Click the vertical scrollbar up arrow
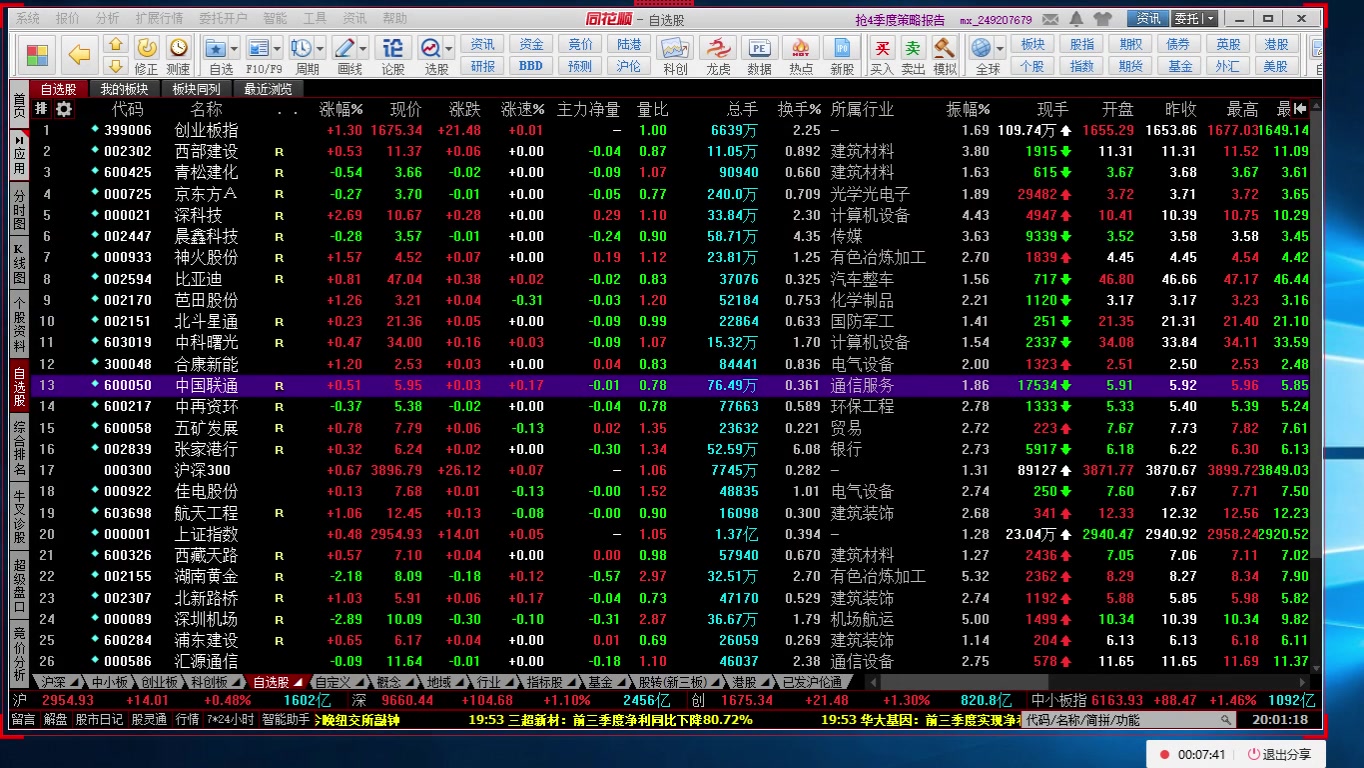Viewport: 1364px width, 768px height. 1316,106
